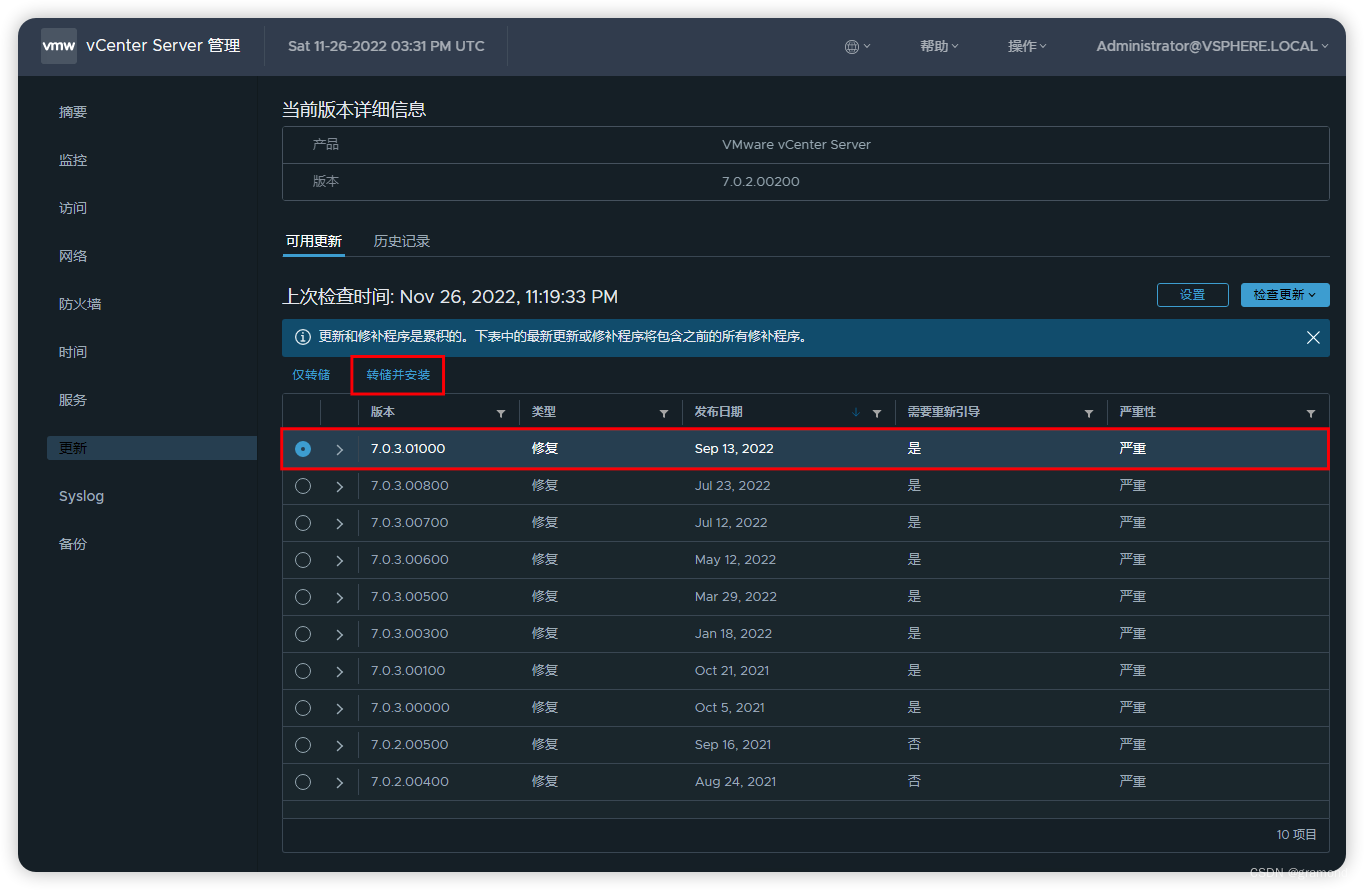Expand details of row 7.0.3.00600

click(x=340, y=561)
